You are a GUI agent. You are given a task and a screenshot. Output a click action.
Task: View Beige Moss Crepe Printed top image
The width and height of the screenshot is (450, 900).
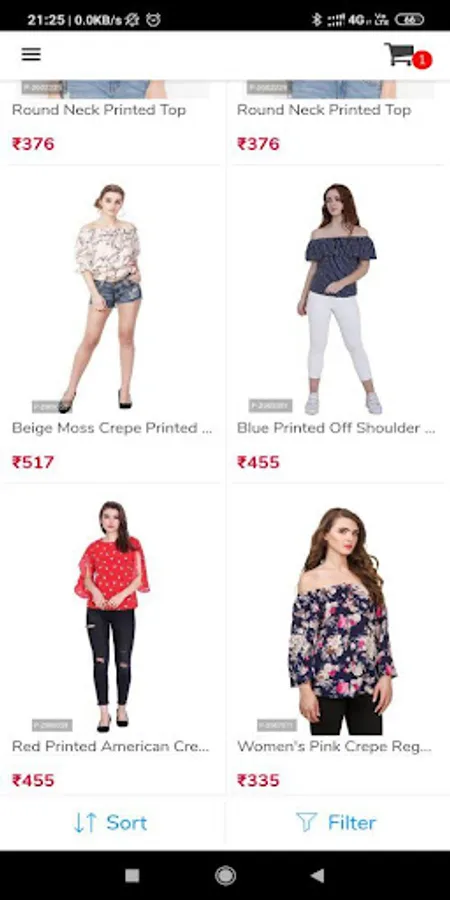point(109,297)
